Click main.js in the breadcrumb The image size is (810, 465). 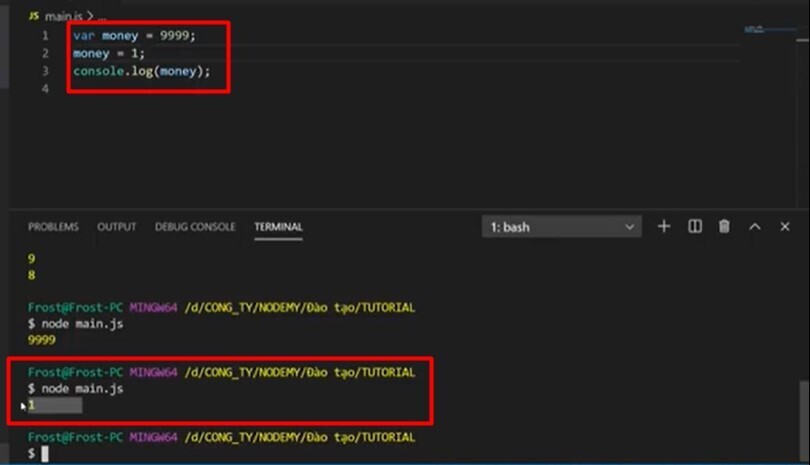[x=64, y=17]
